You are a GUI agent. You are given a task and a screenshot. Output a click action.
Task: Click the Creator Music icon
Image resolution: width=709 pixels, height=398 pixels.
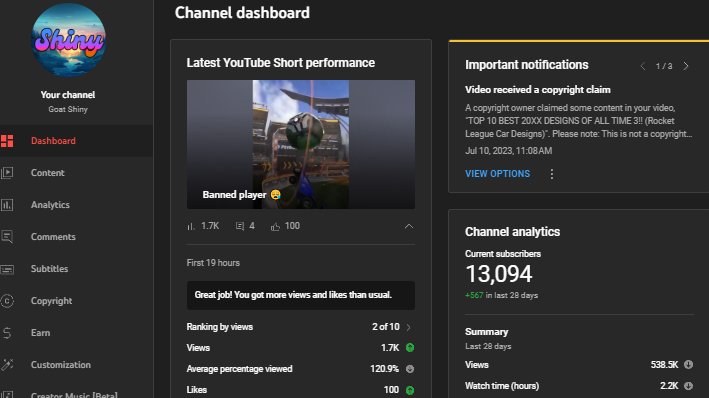pos(7,395)
